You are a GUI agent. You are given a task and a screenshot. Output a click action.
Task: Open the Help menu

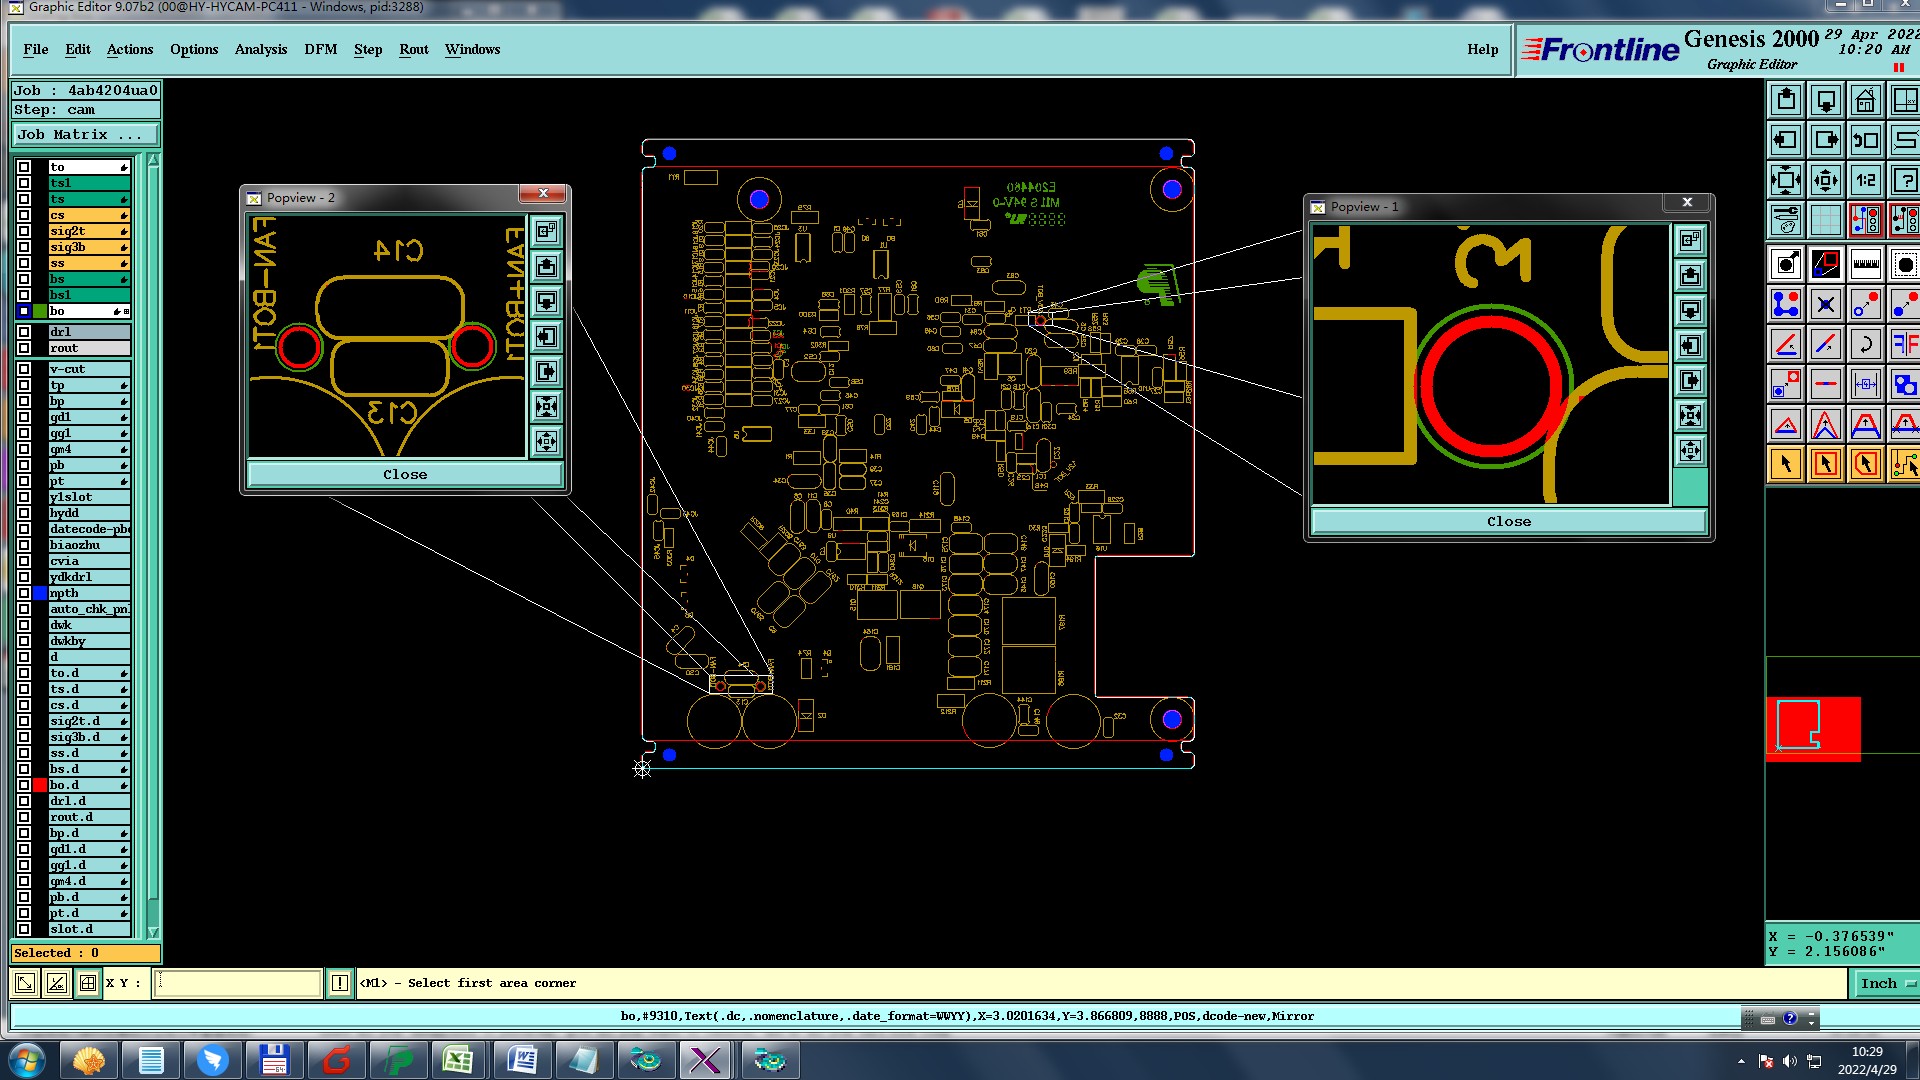pos(1483,49)
